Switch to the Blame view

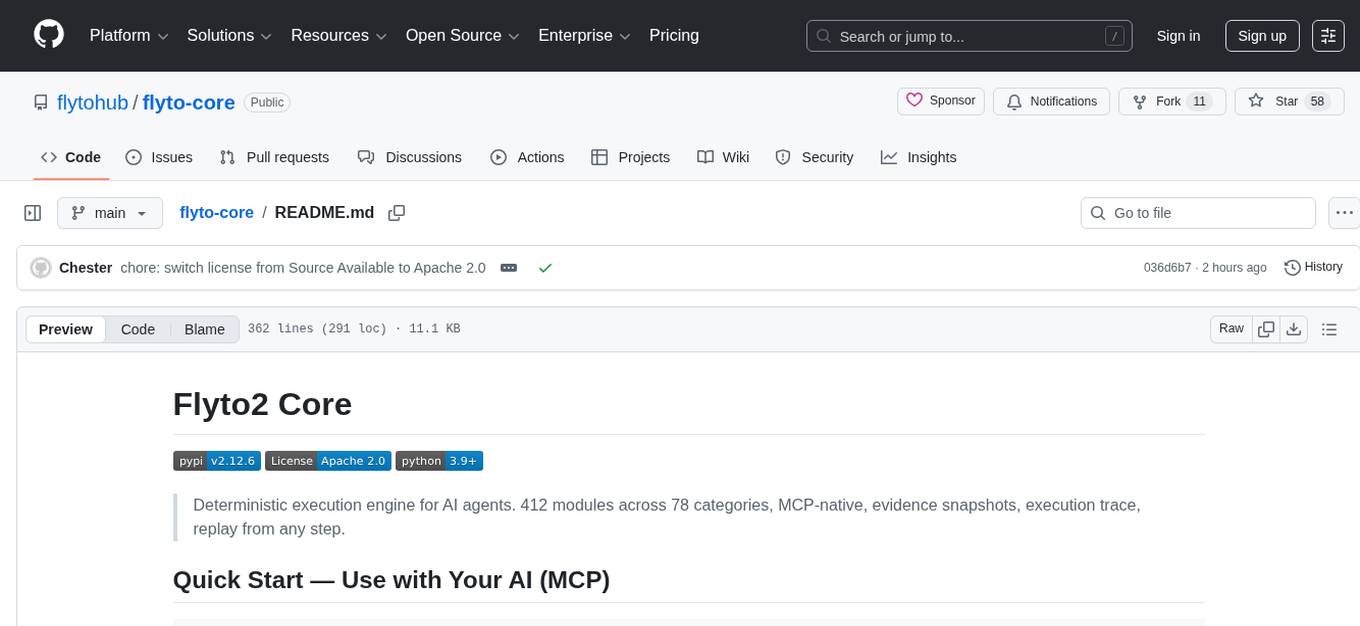pyautogui.click(x=204, y=329)
